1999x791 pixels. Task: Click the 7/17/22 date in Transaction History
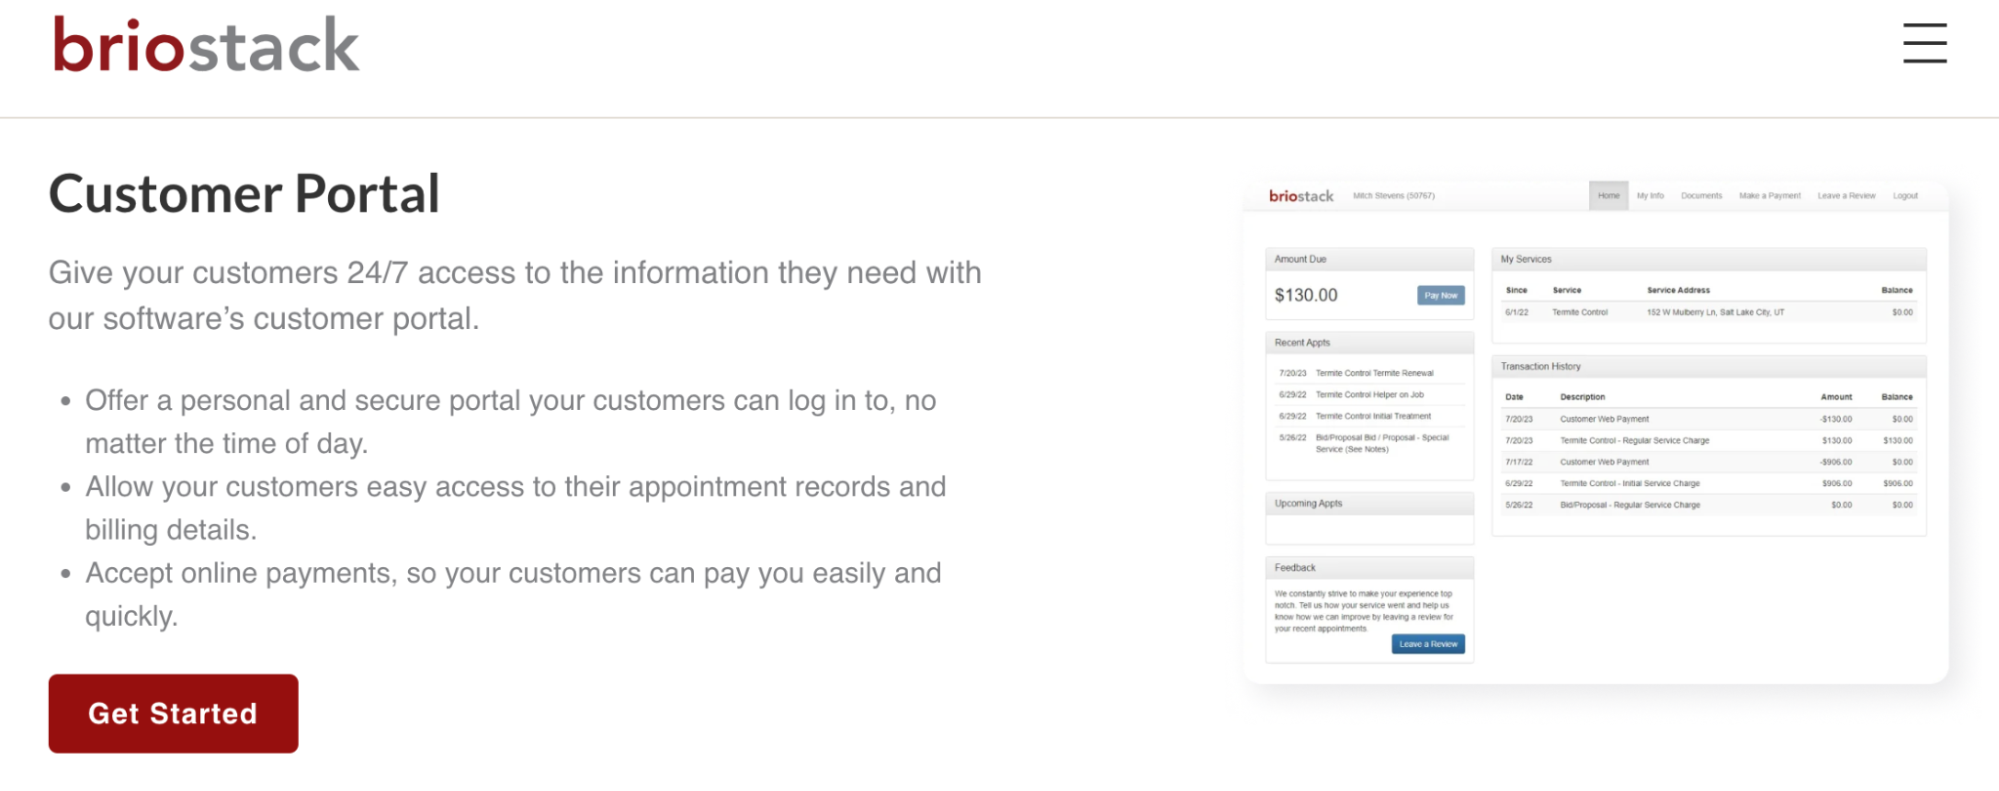(1518, 462)
